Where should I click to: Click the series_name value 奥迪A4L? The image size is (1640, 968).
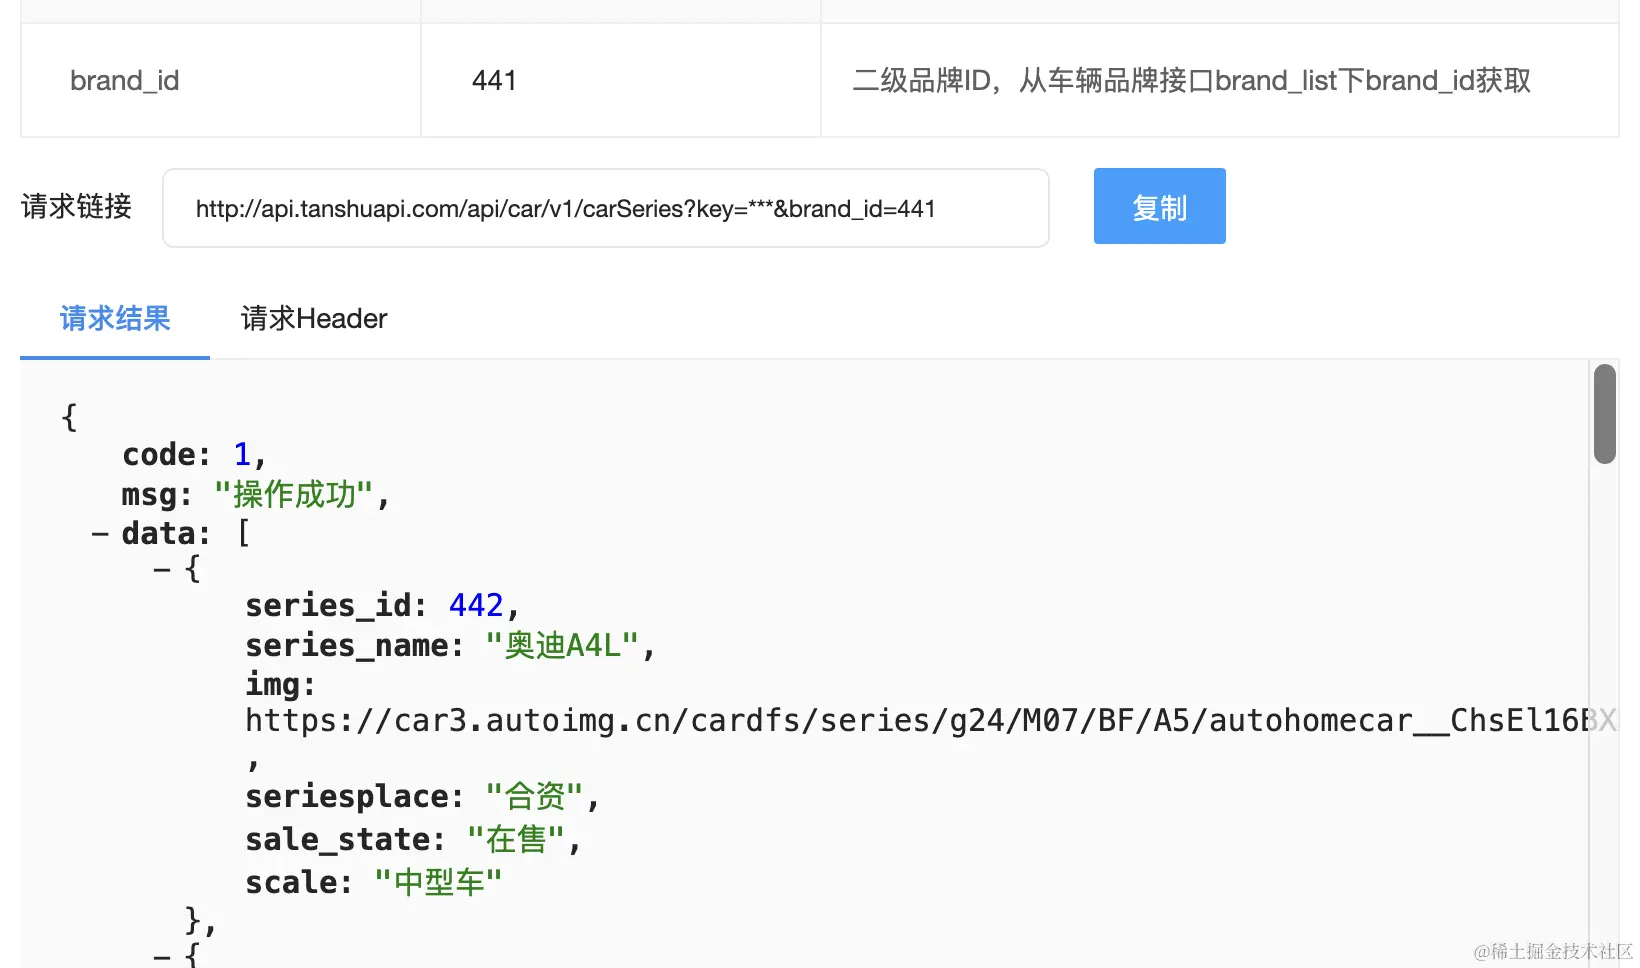561,646
